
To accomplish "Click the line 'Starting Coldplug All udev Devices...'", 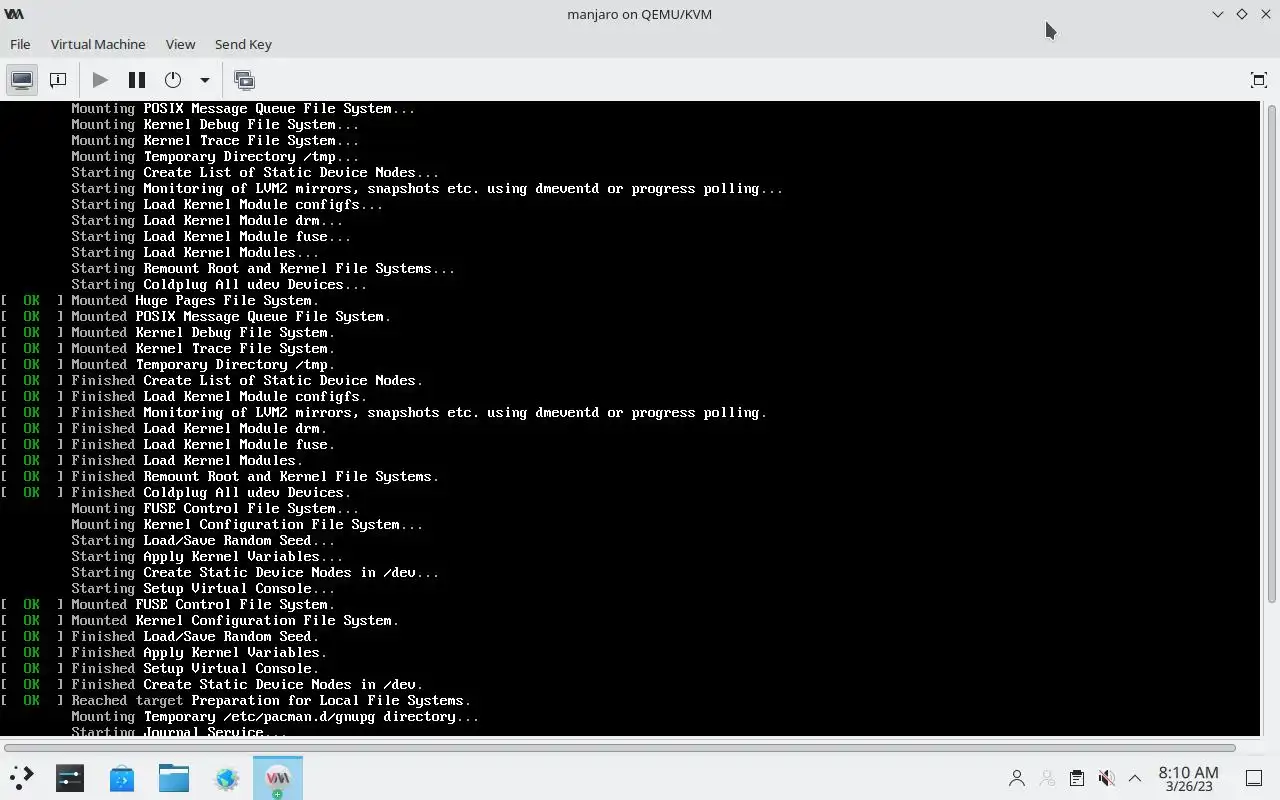I will 219,284.
